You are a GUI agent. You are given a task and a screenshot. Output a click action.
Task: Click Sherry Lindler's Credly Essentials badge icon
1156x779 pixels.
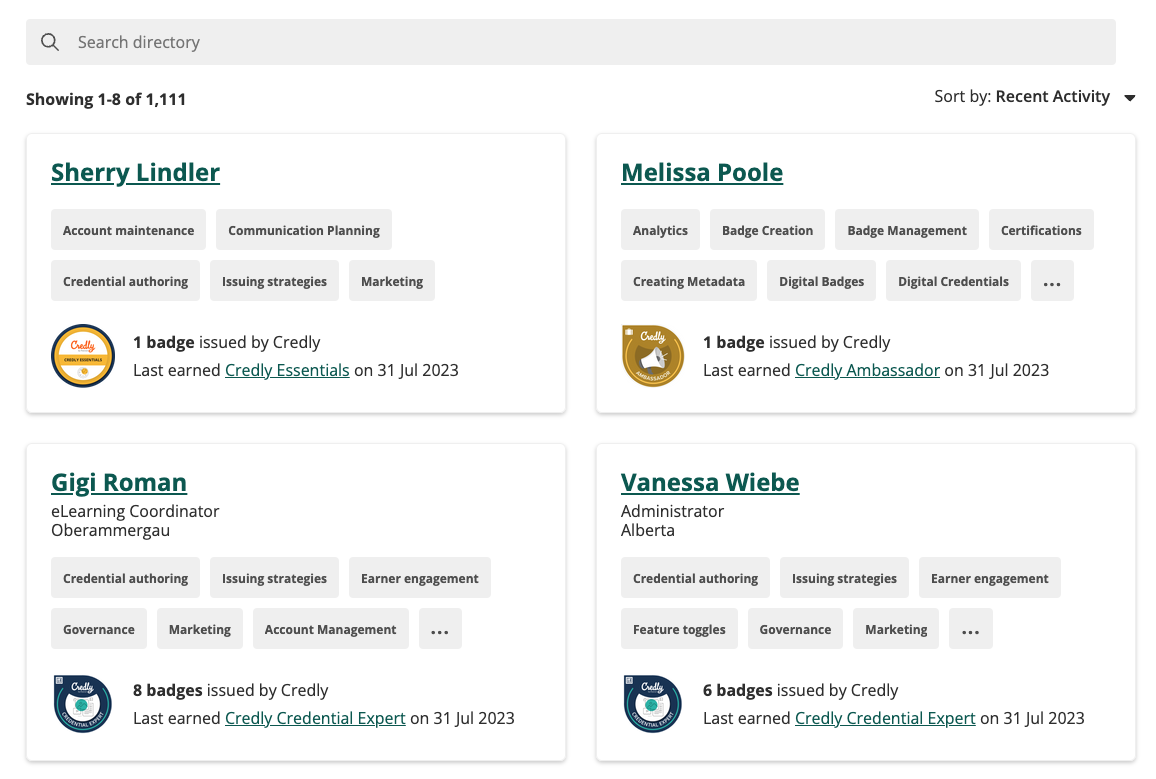click(x=83, y=356)
